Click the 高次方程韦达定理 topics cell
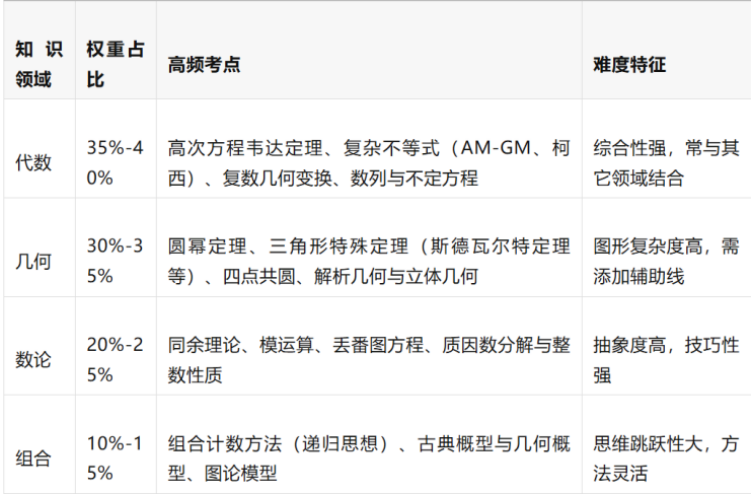756x499 pixels. pos(369,162)
